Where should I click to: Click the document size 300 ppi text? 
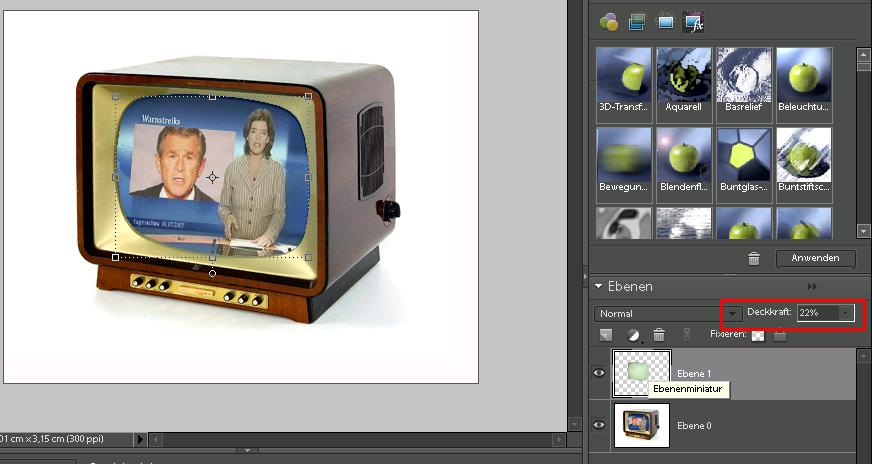pyautogui.click(x=53, y=439)
